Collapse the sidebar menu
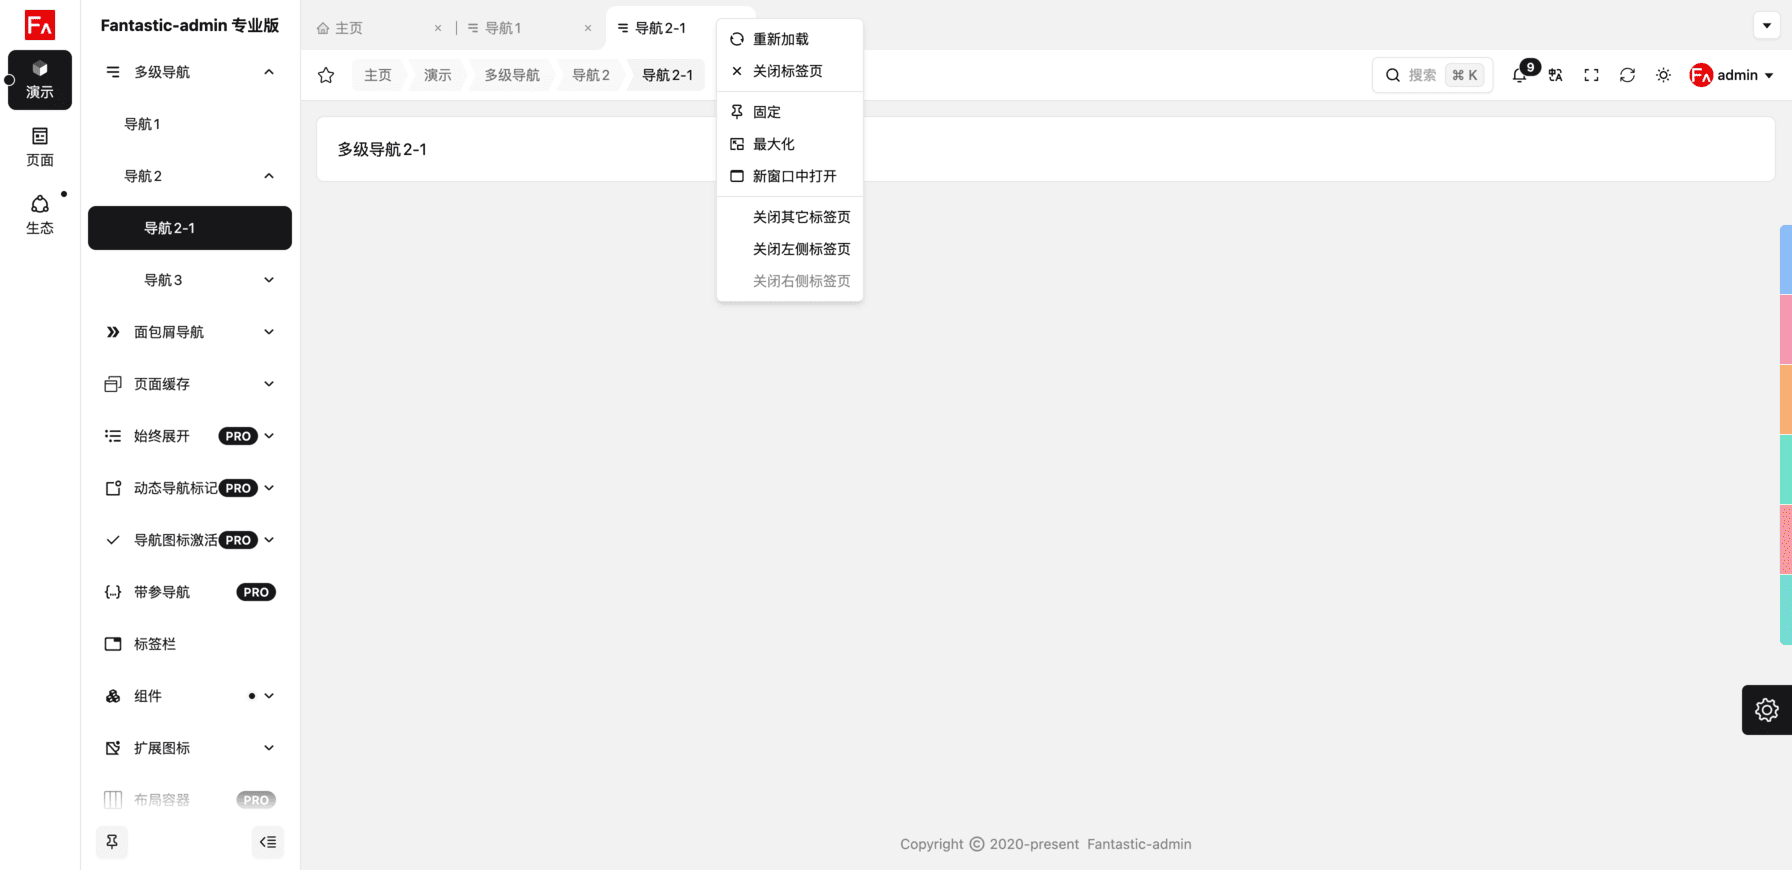This screenshot has width=1792, height=870. tap(268, 842)
